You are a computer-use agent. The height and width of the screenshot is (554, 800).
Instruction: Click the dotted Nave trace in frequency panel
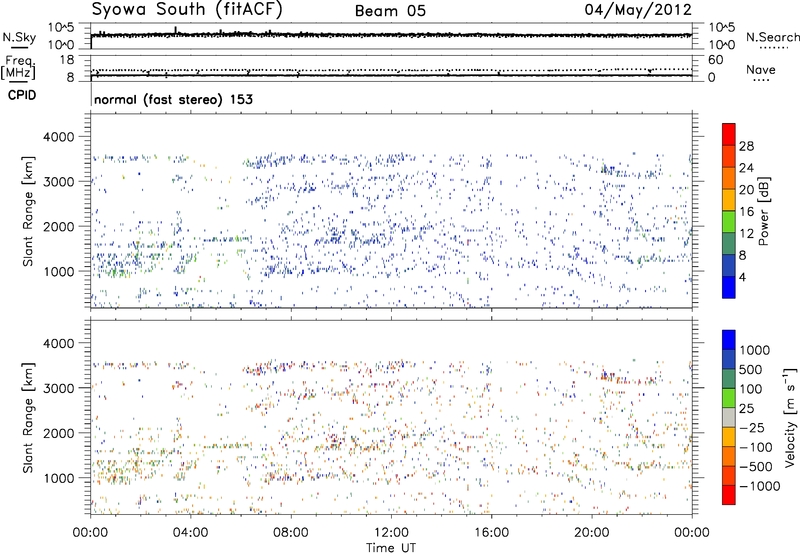point(391,70)
